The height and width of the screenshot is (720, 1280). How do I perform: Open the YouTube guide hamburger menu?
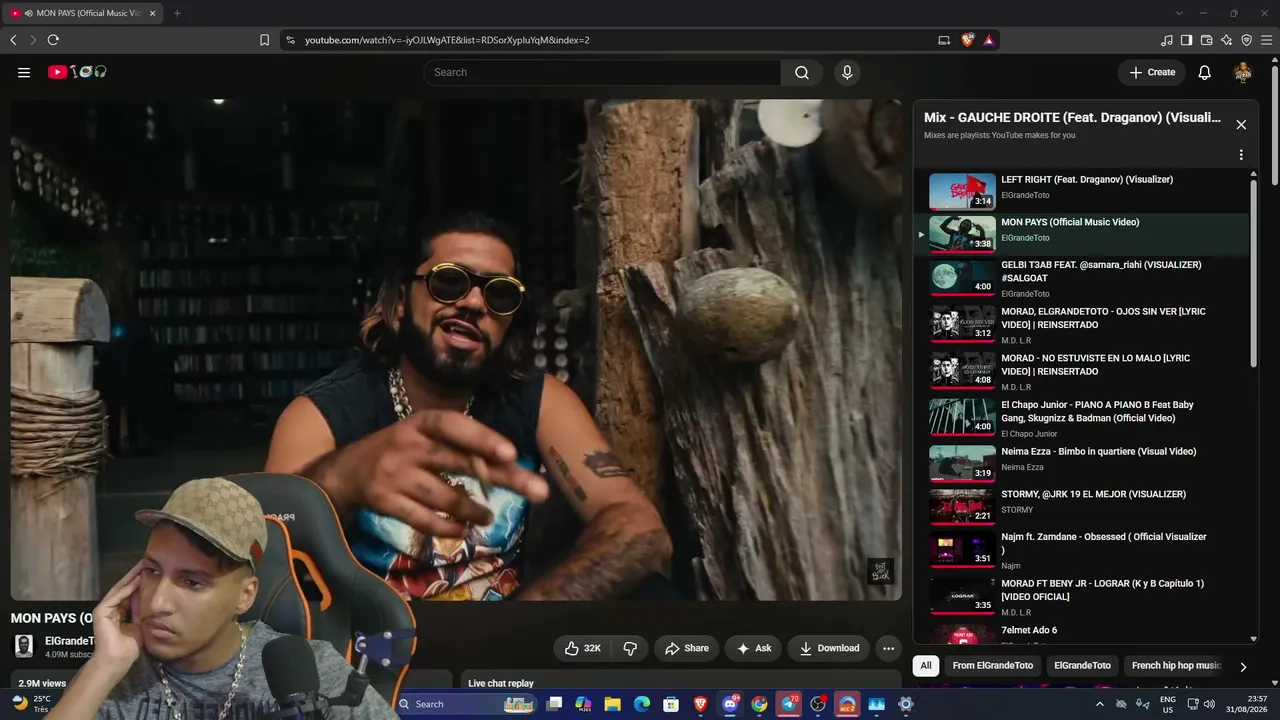[24, 72]
